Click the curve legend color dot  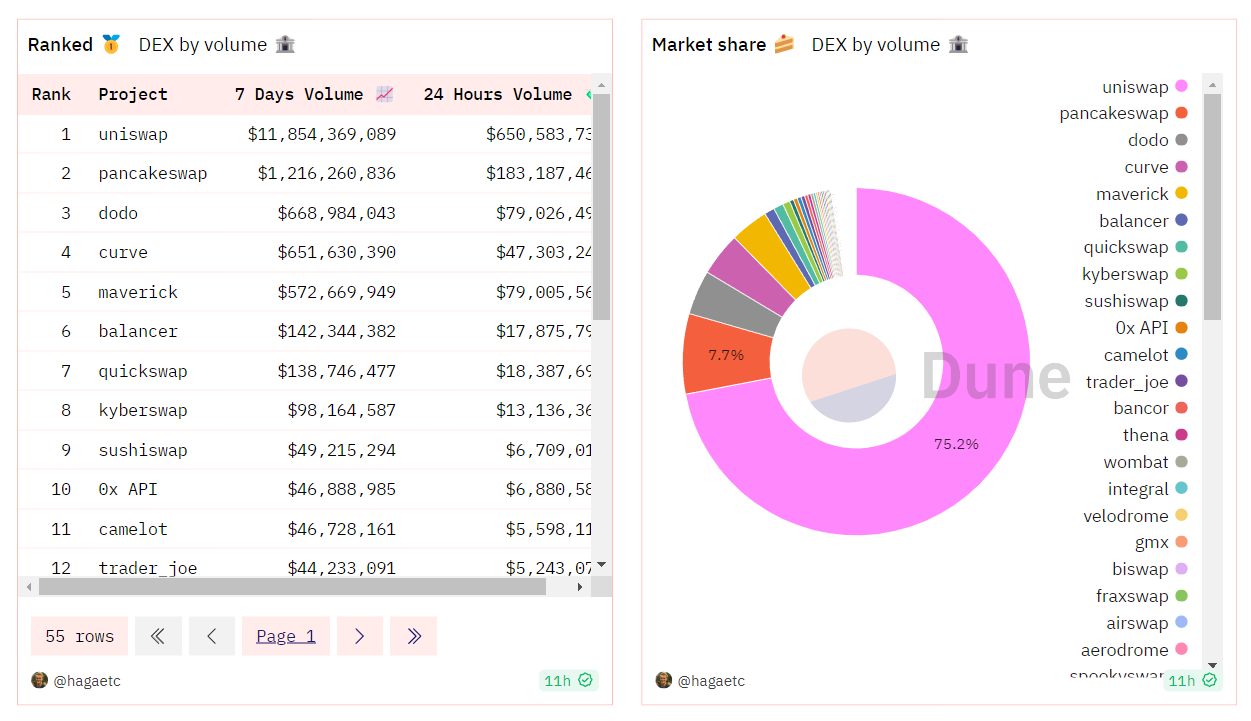(x=1181, y=167)
